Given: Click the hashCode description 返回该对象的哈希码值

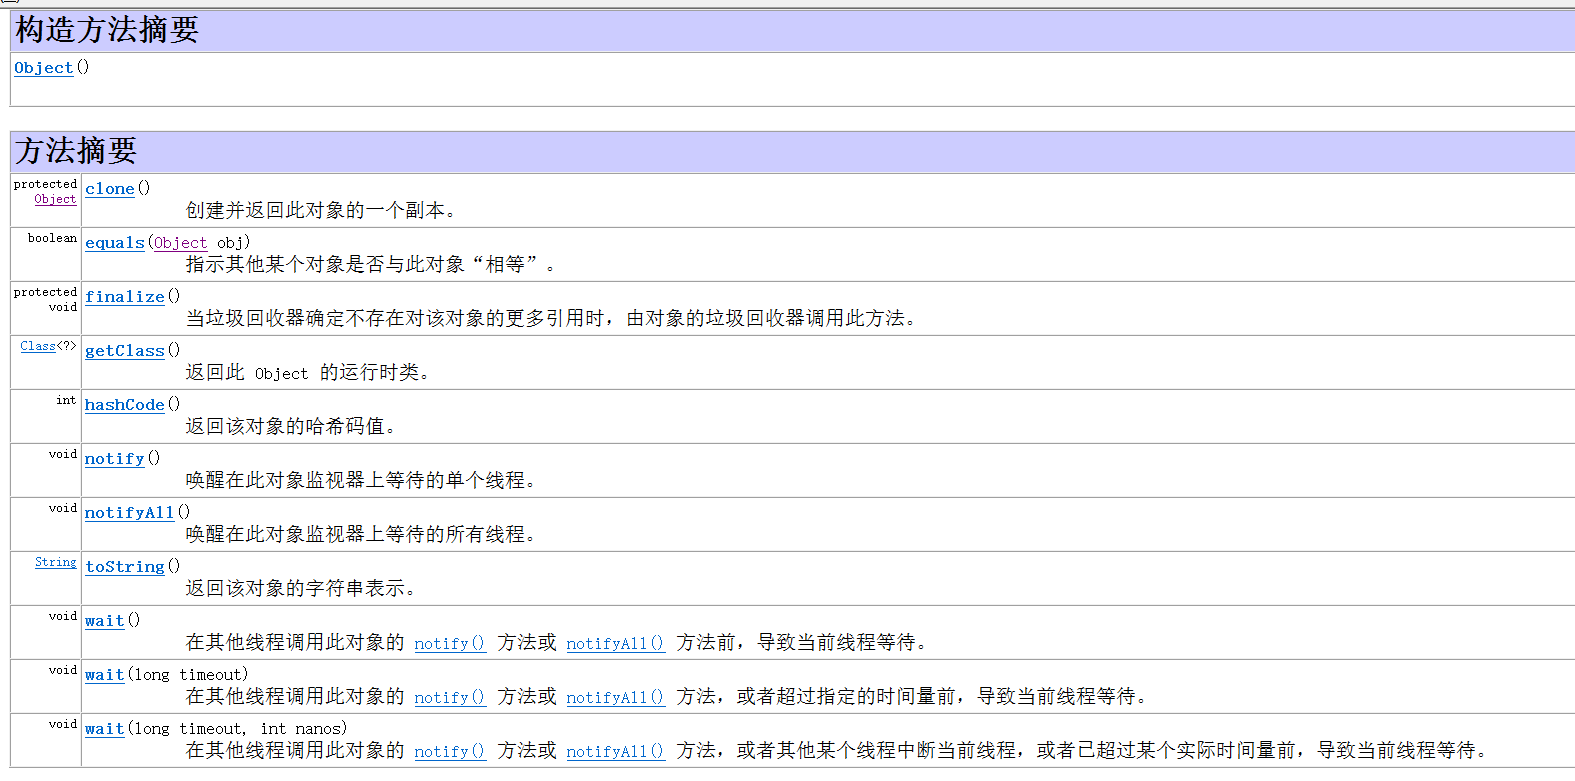Looking at the screenshot, I should tap(291, 427).
